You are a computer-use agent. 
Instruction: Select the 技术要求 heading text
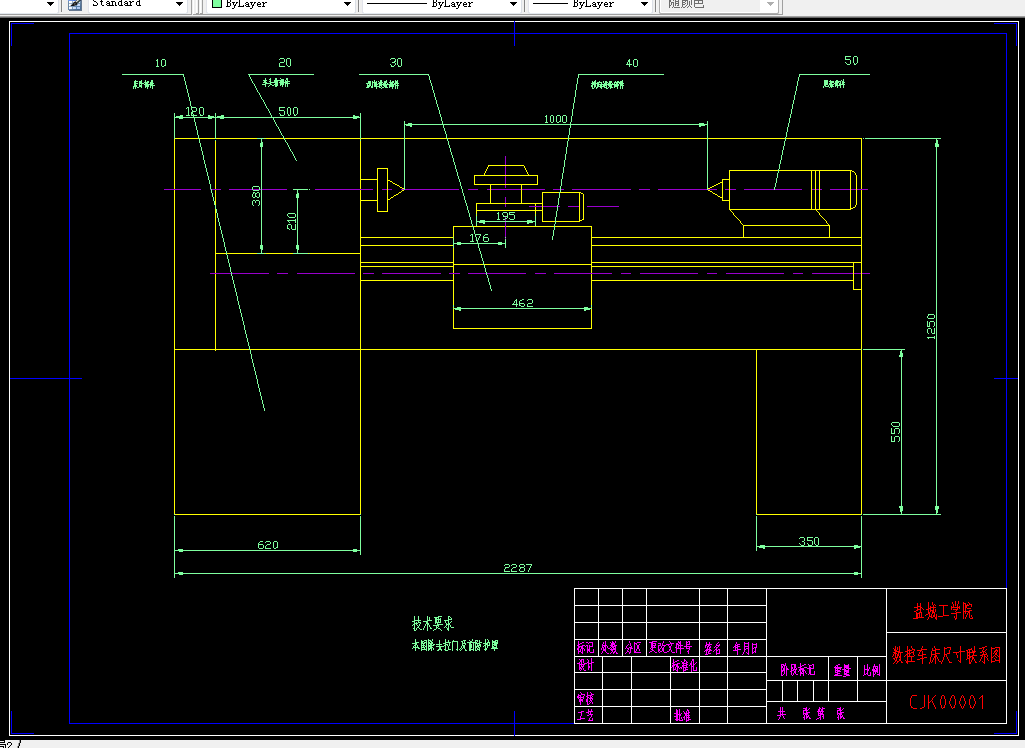point(433,623)
